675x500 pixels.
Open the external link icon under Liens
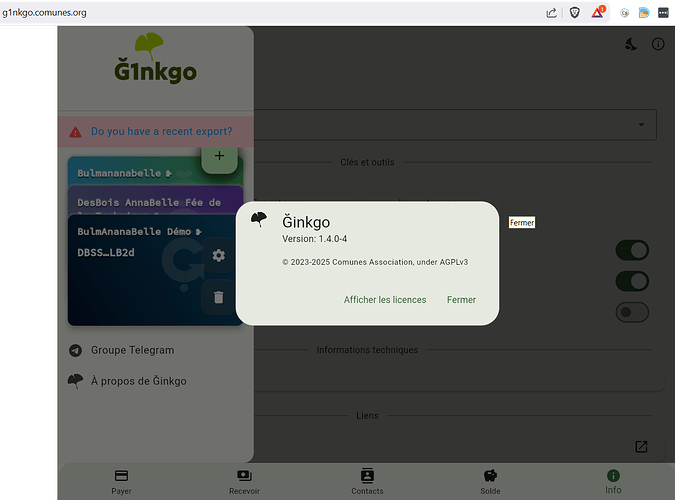[641, 446]
